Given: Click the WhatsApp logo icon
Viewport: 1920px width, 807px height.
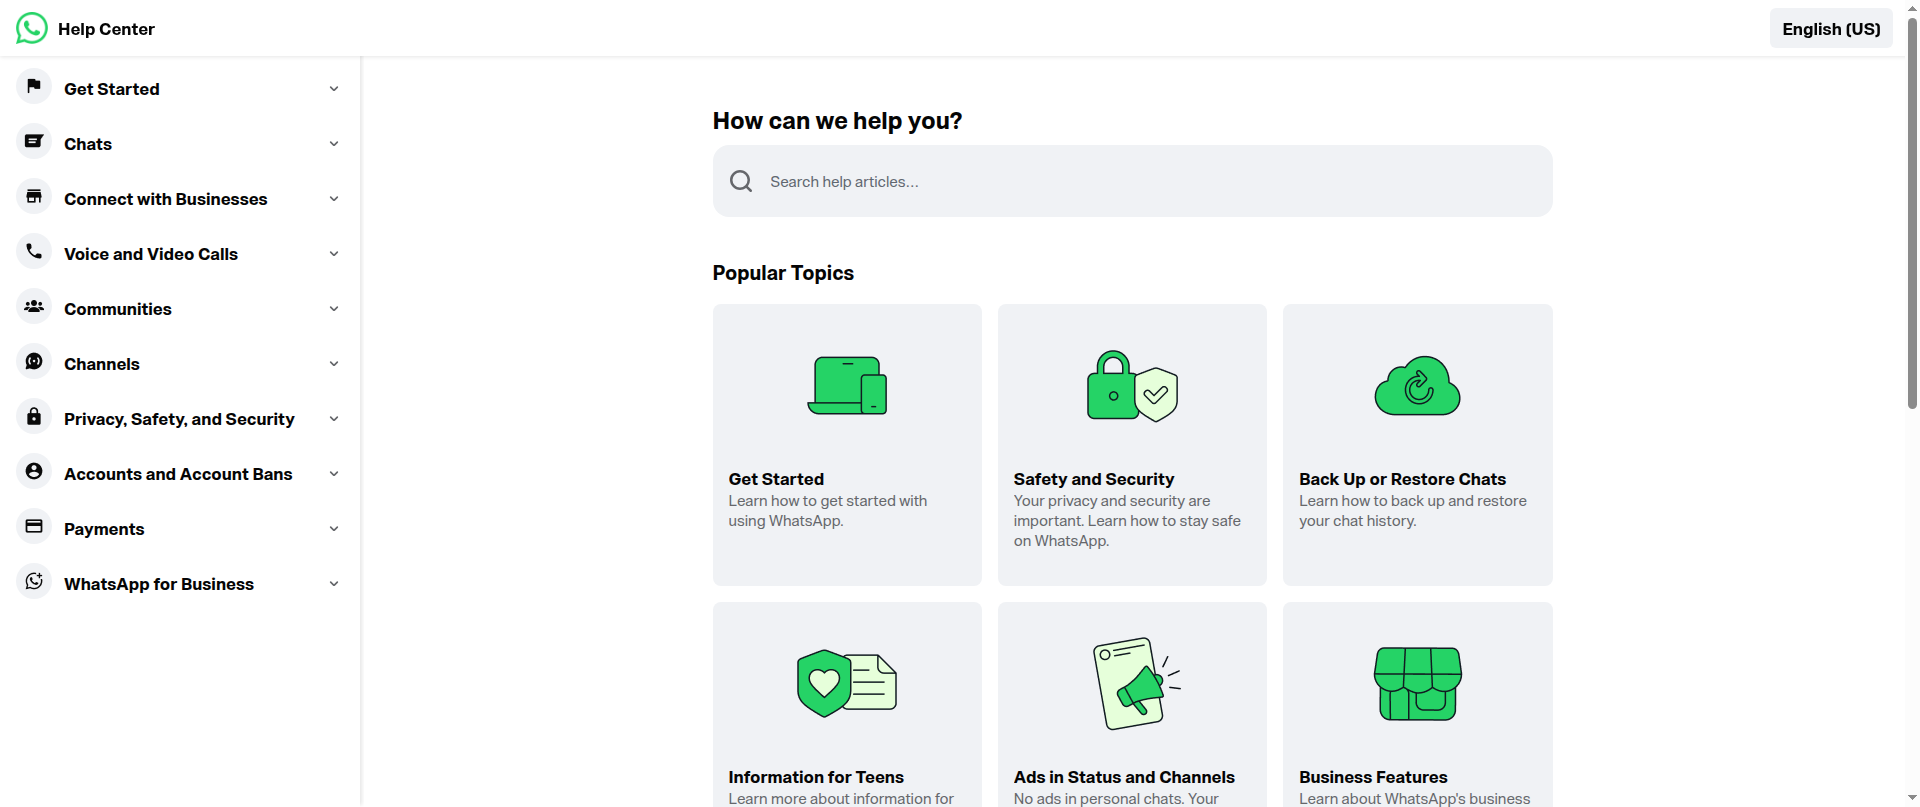Looking at the screenshot, I should [x=32, y=28].
